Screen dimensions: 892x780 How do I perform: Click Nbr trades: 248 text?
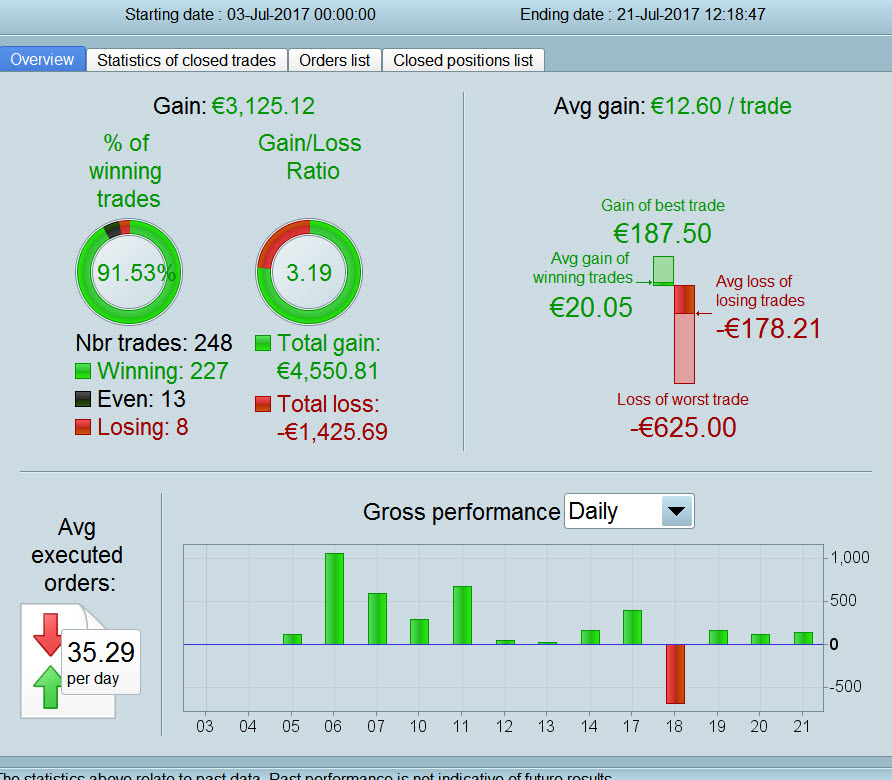[x=154, y=343]
